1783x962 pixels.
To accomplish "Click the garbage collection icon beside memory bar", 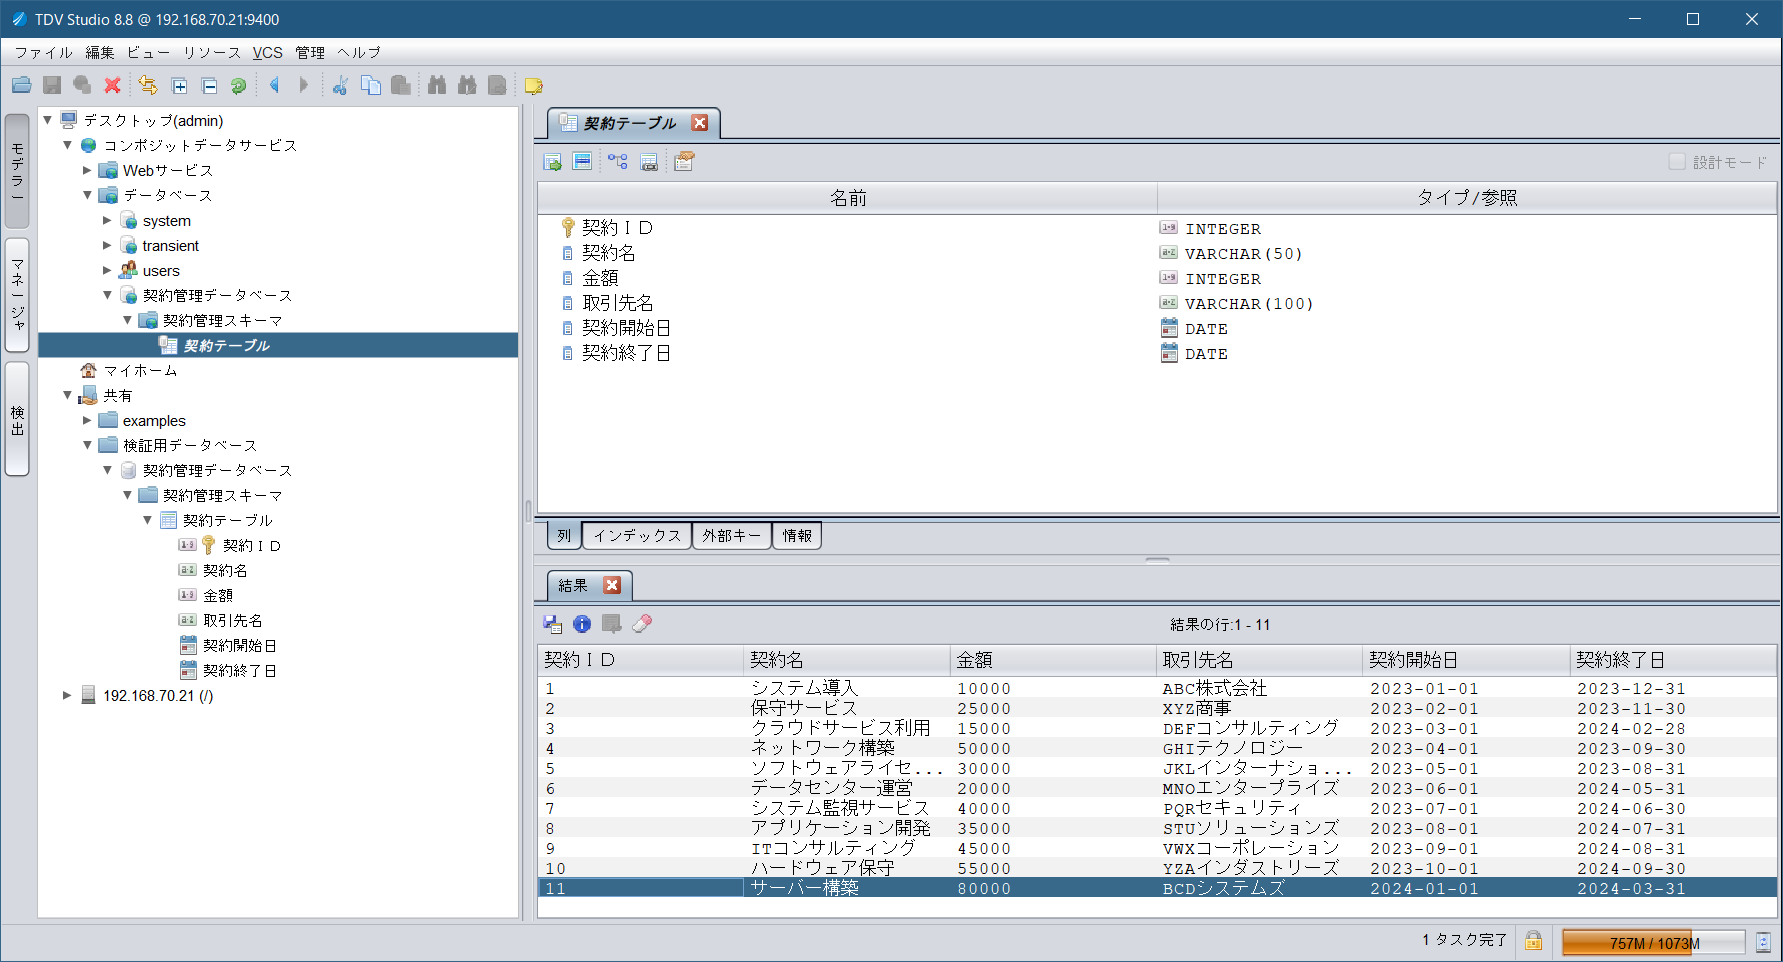I will (x=1763, y=941).
